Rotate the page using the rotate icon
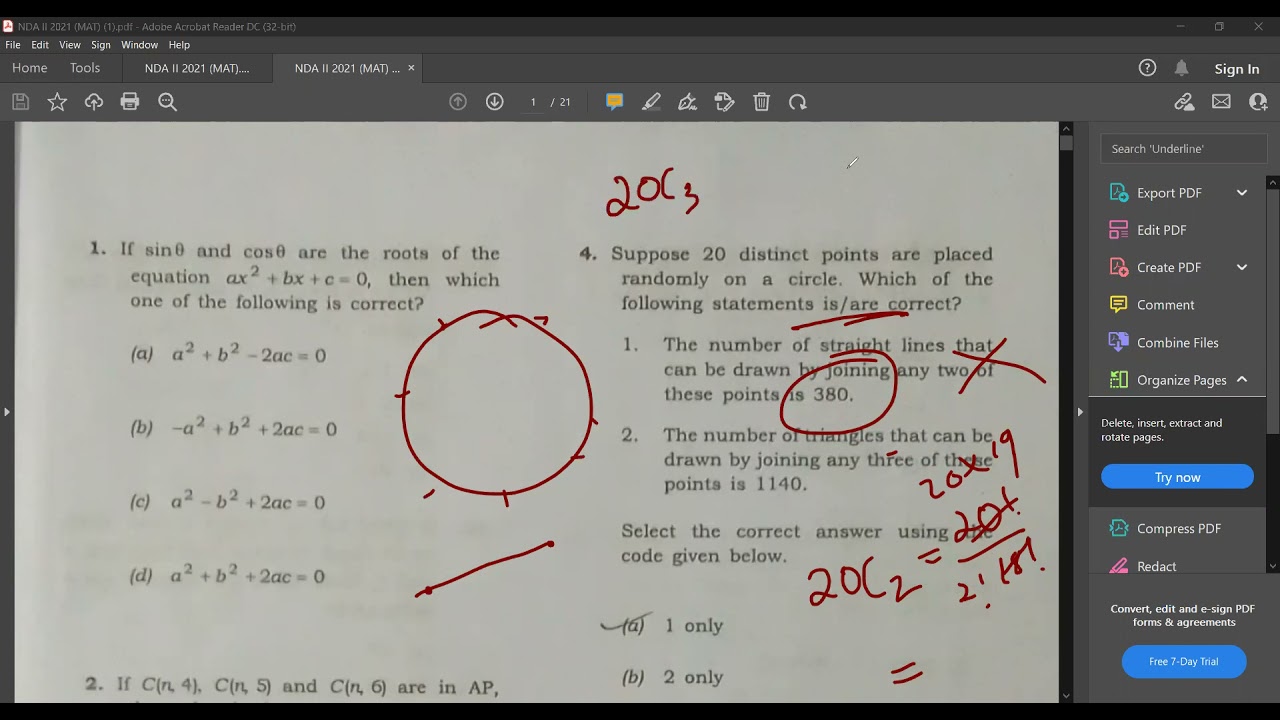The height and width of the screenshot is (720, 1280). (797, 102)
